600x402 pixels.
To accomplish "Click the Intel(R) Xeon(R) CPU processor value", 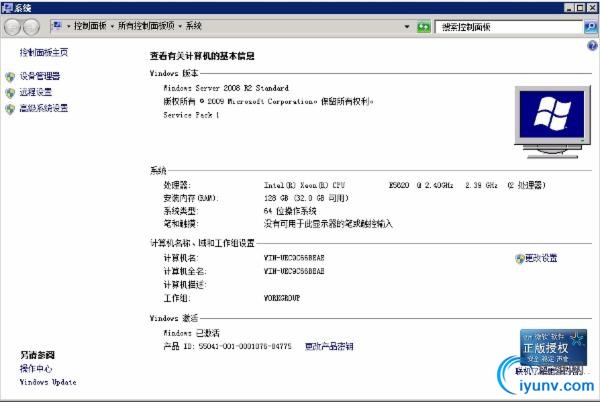I will [x=404, y=185].
